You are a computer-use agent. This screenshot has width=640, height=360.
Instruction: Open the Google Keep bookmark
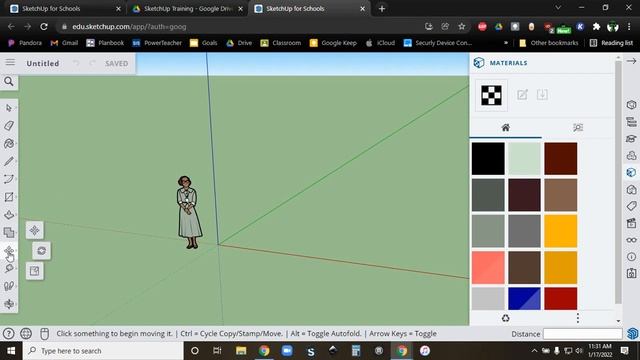point(333,43)
